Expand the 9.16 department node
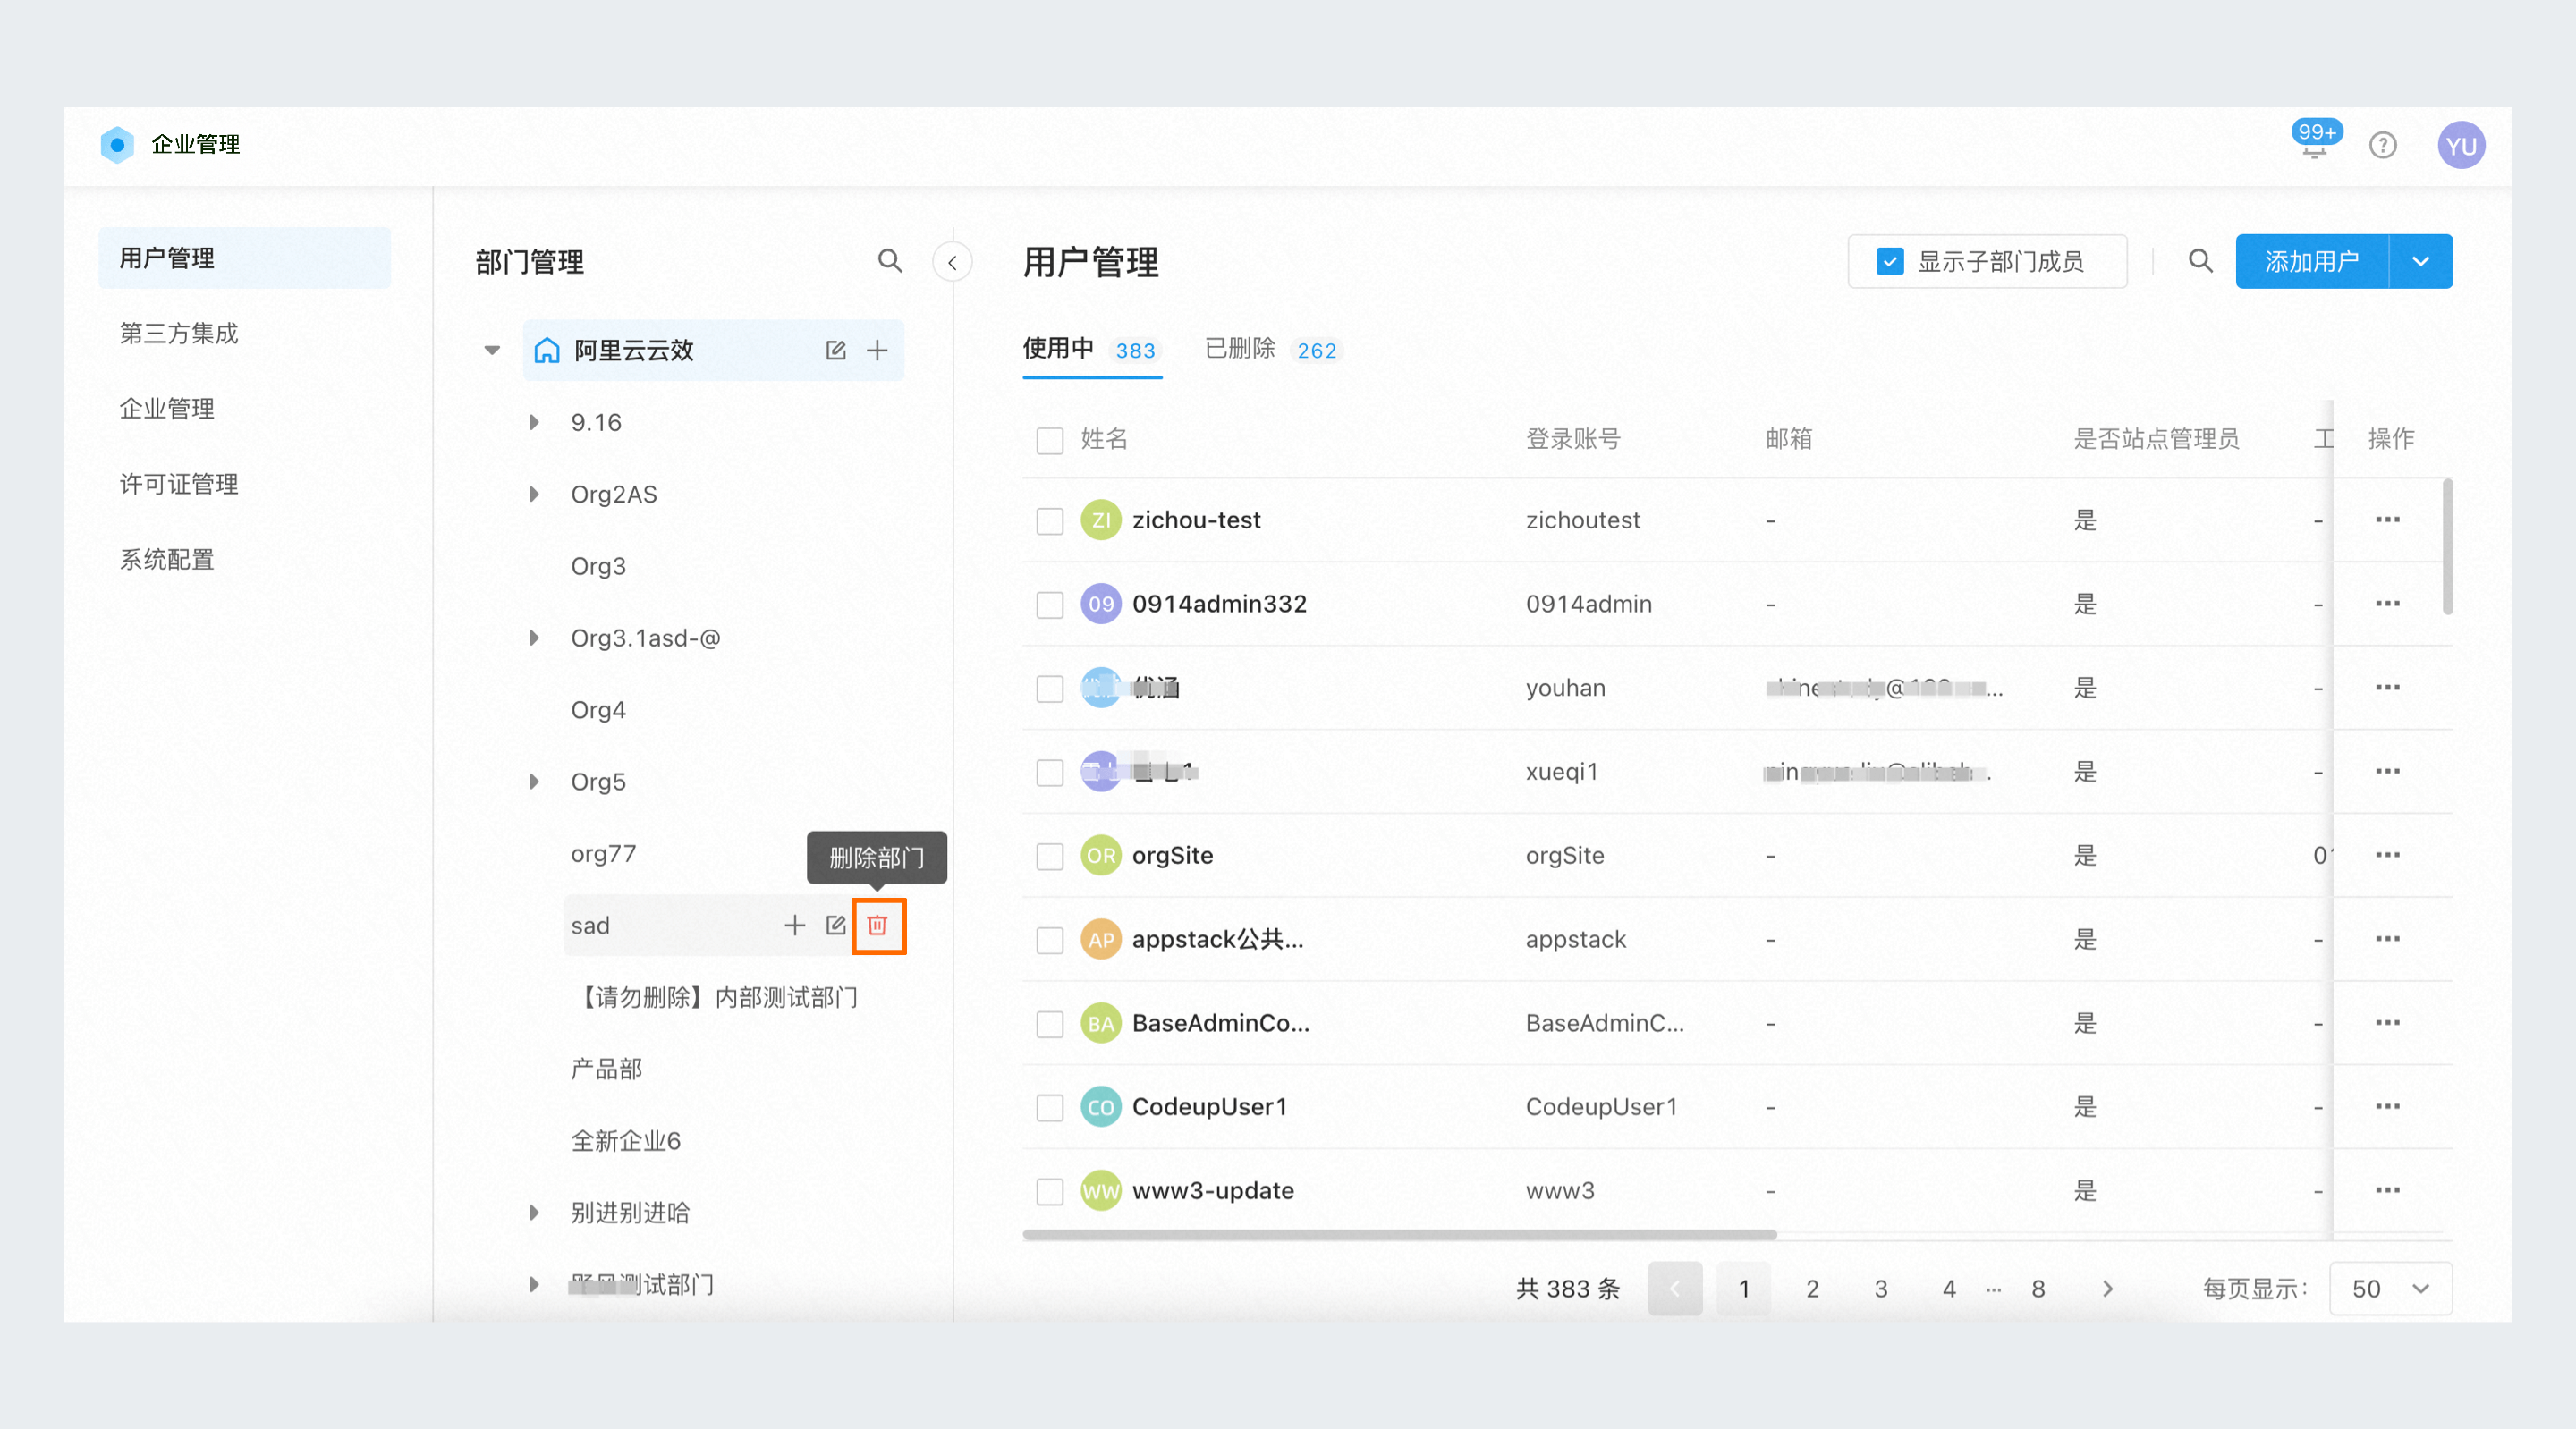This screenshot has width=2576, height=1429. click(534, 422)
